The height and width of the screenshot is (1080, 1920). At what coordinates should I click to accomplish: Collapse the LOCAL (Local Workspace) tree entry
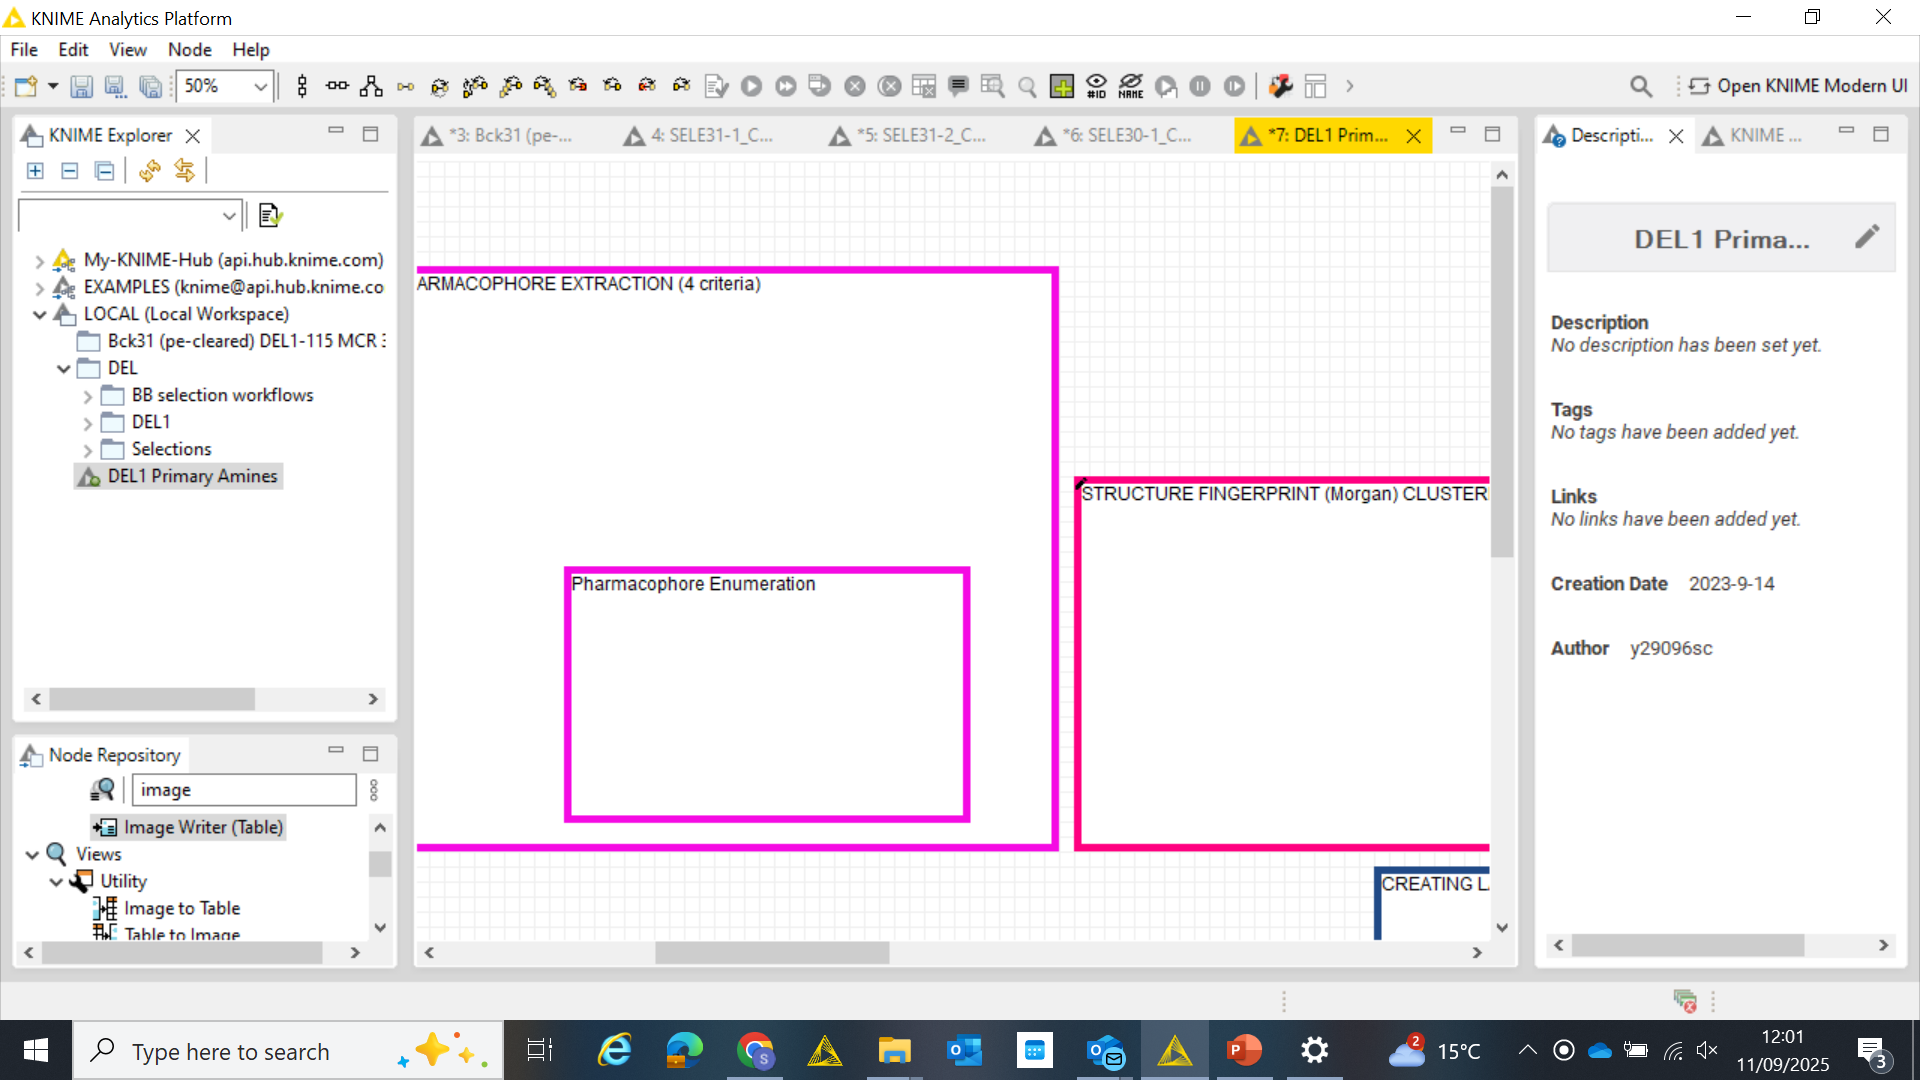tap(39, 314)
